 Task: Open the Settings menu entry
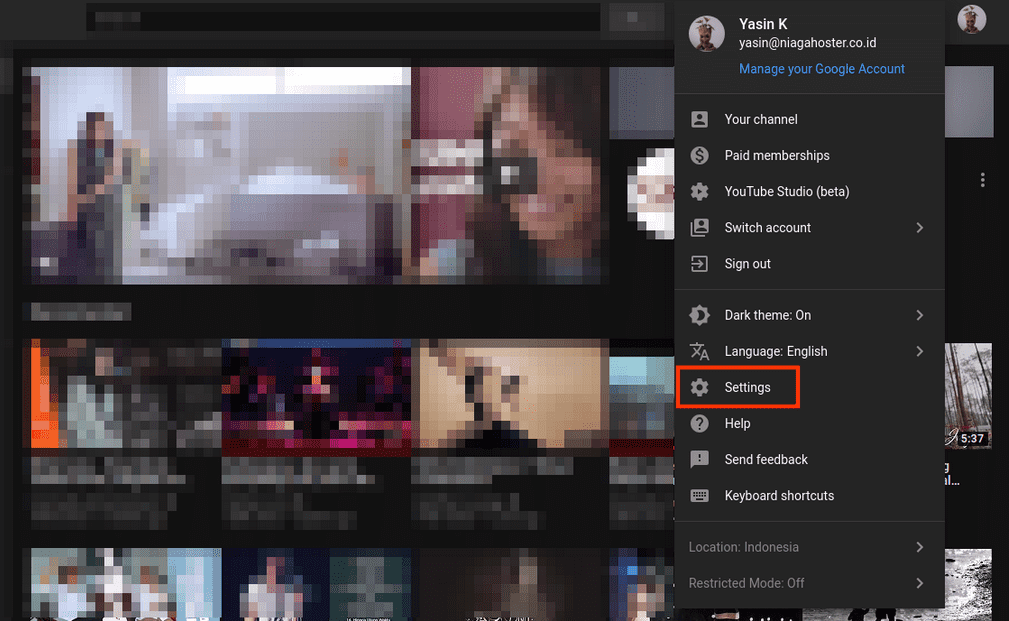click(x=748, y=387)
